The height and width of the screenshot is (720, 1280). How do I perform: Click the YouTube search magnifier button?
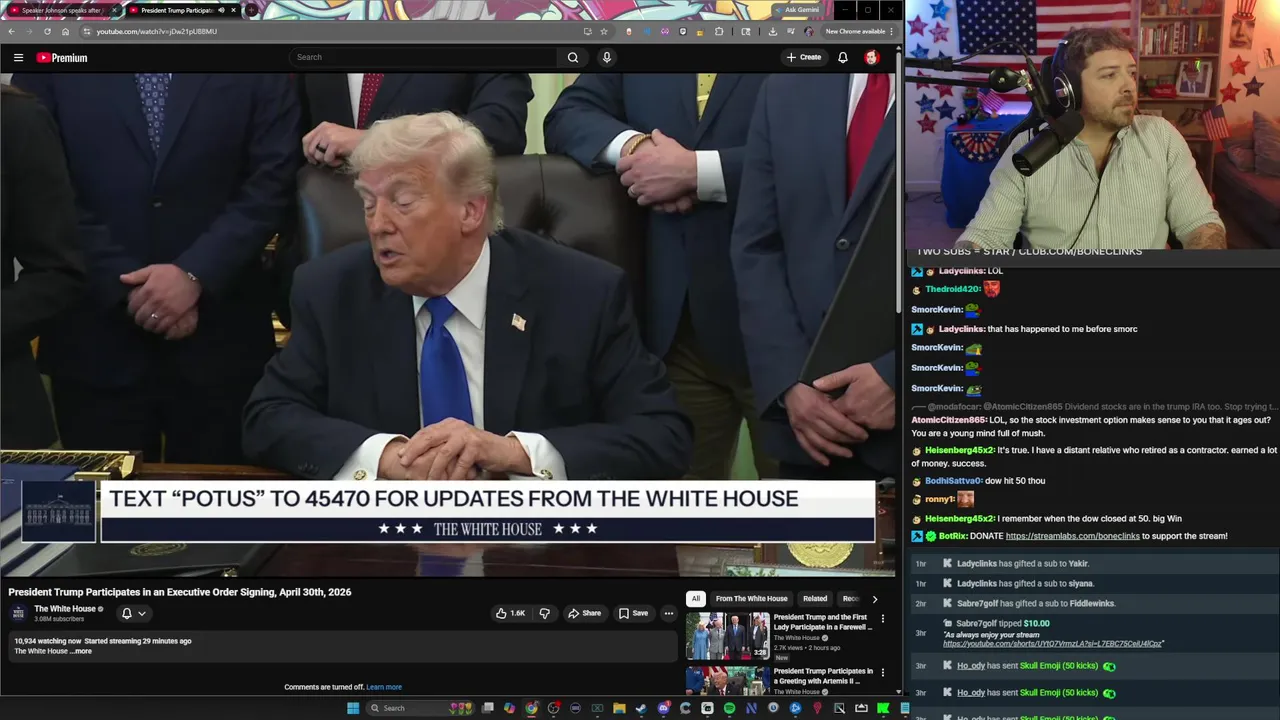(573, 57)
